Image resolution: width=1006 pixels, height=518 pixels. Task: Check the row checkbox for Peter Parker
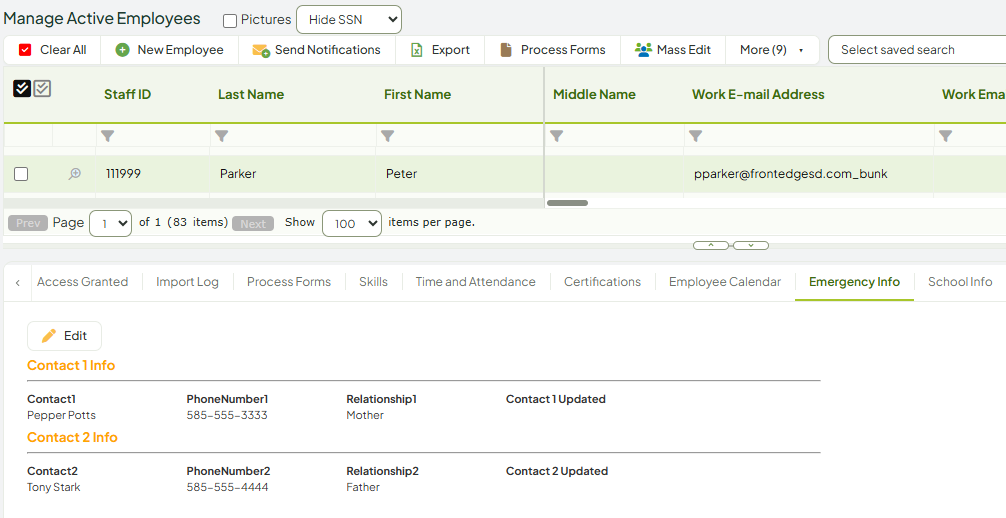[21, 174]
